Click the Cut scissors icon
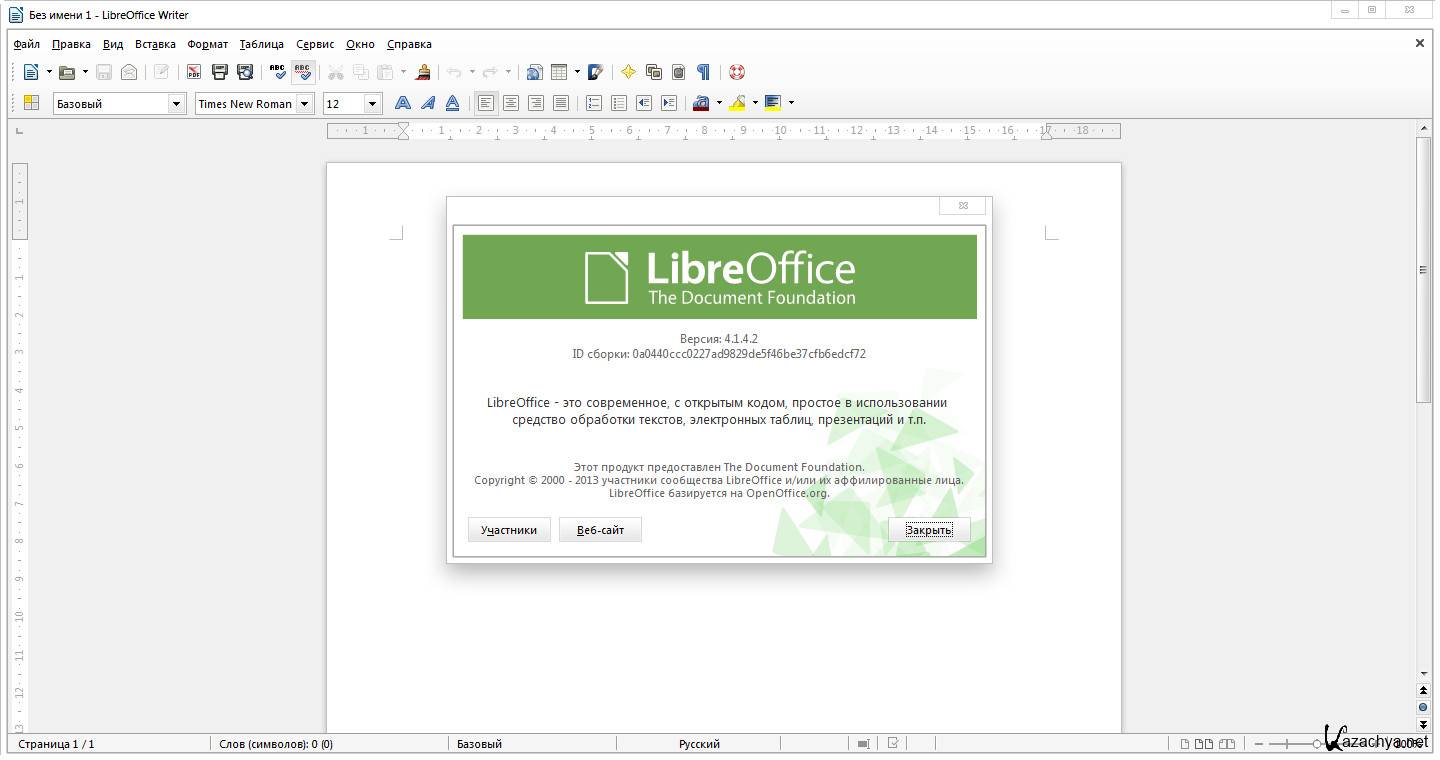The height and width of the screenshot is (760, 1440). [x=336, y=72]
